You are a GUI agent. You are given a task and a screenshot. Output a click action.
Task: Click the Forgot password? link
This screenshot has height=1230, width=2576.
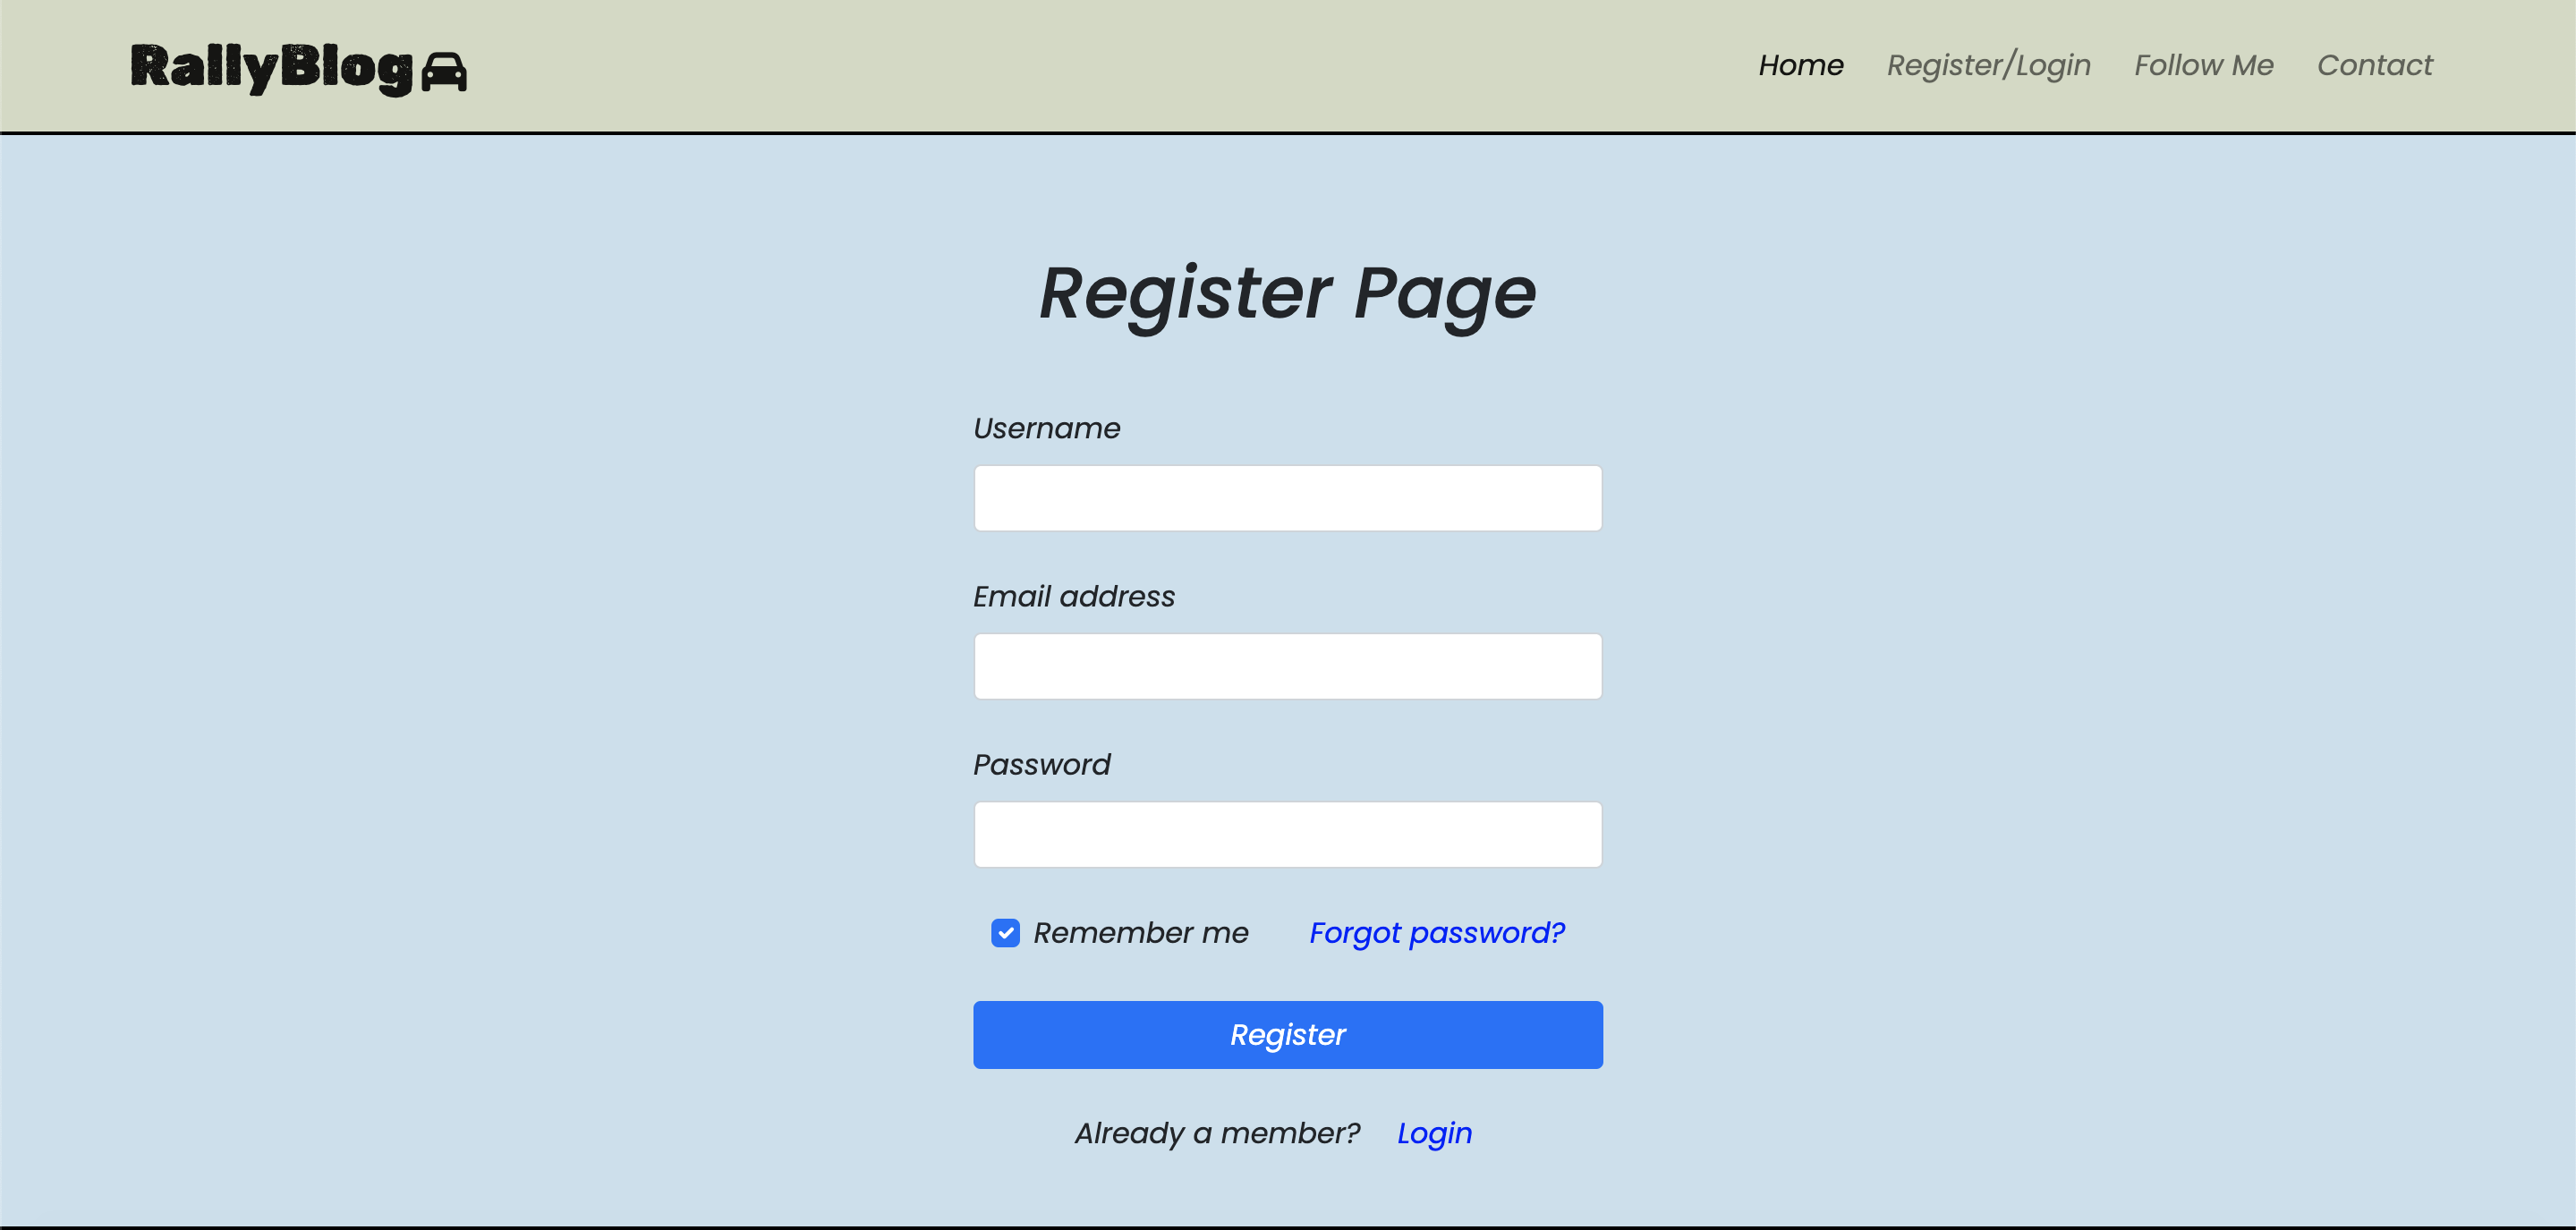(x=1436, y=933)
